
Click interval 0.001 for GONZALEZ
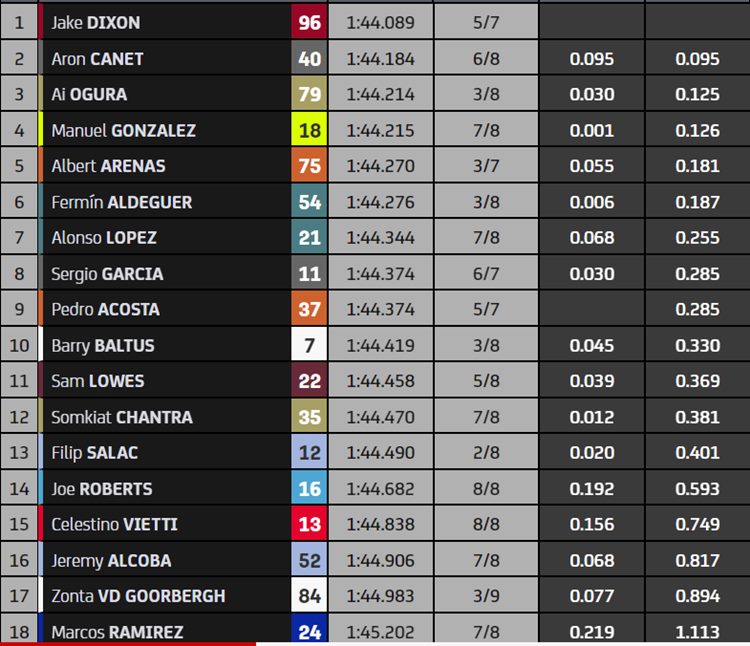[x=592, y=130]
